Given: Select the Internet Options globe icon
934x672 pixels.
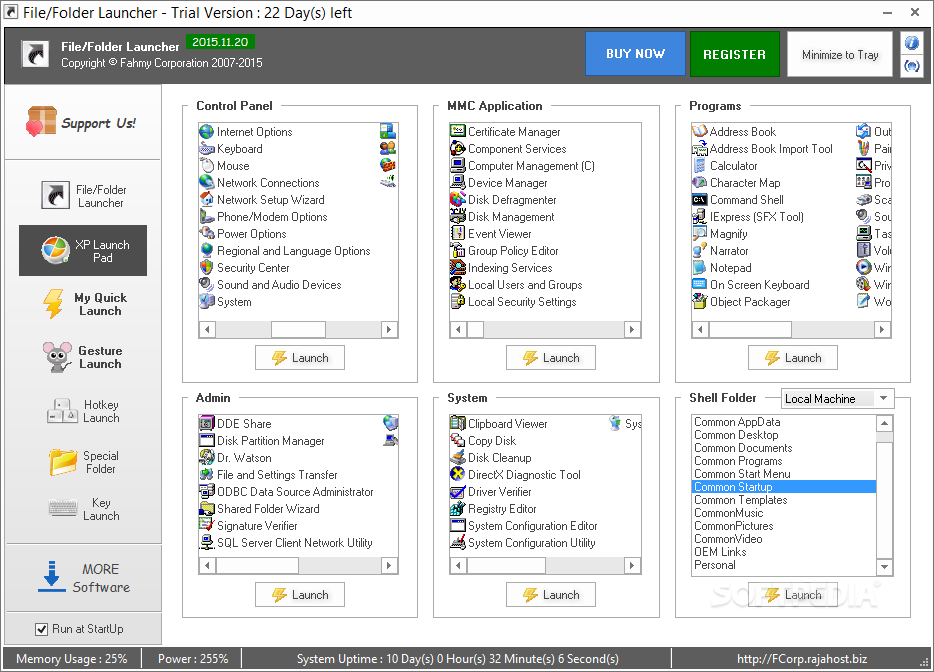Looking at the screenshot, I should (207, 132).
